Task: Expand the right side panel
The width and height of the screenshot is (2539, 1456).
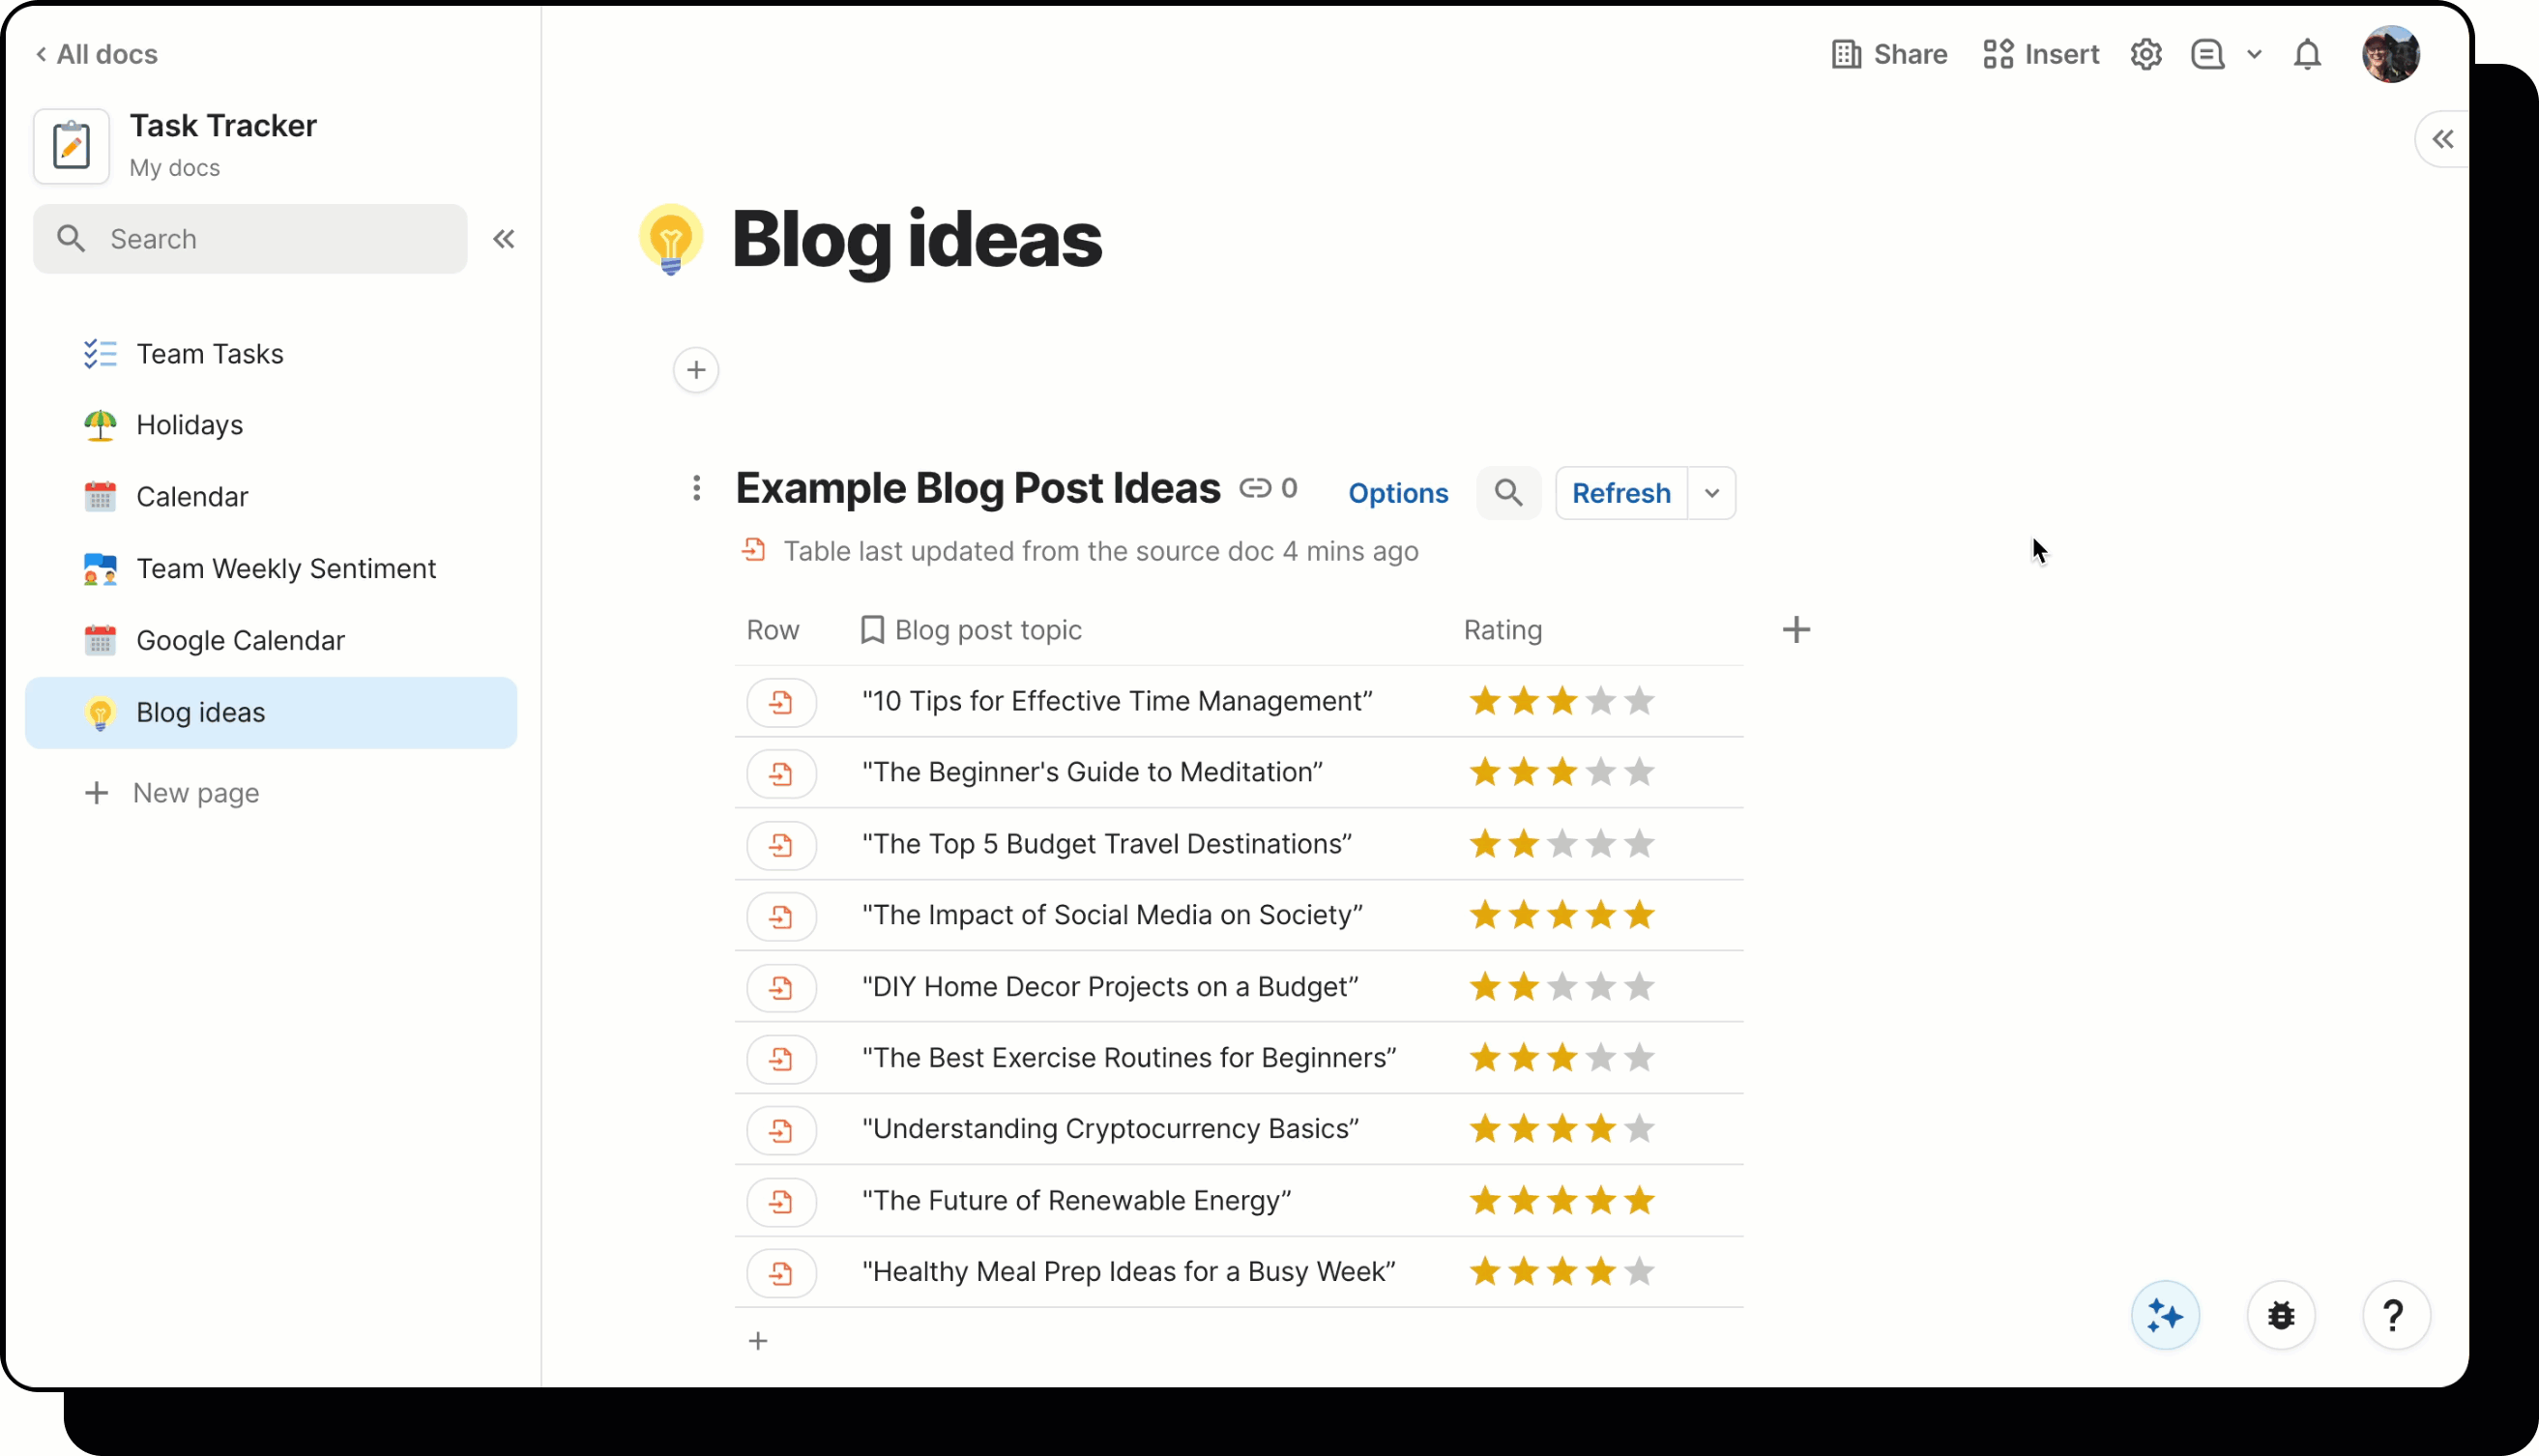Action: click(x=2442, y=139)
